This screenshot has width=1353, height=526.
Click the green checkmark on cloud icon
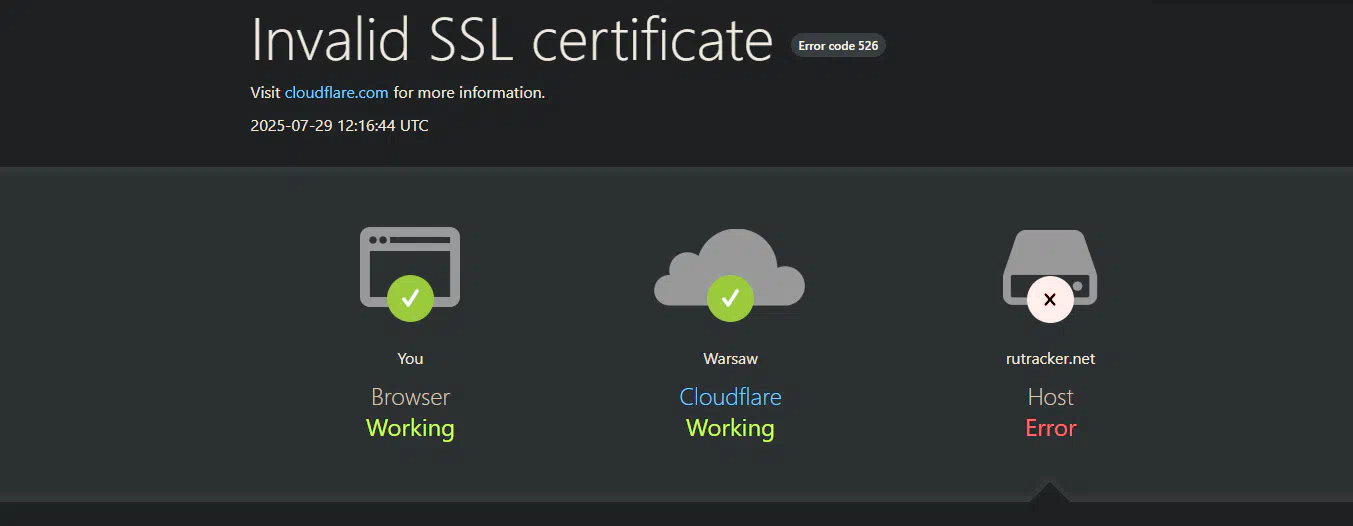coord(730,298)
